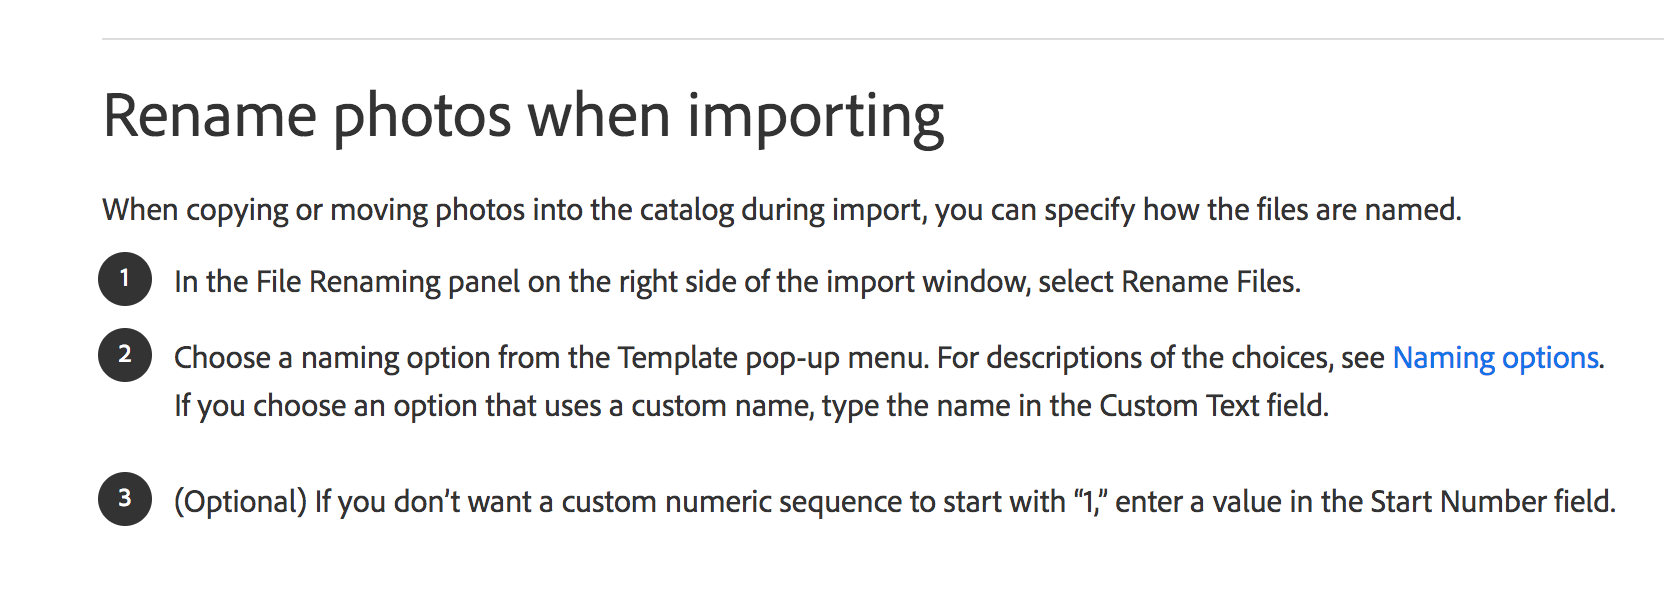Click "pop-up menu" in step 2
This screenshot has width=1674, height=598.
tap(836, 358)
